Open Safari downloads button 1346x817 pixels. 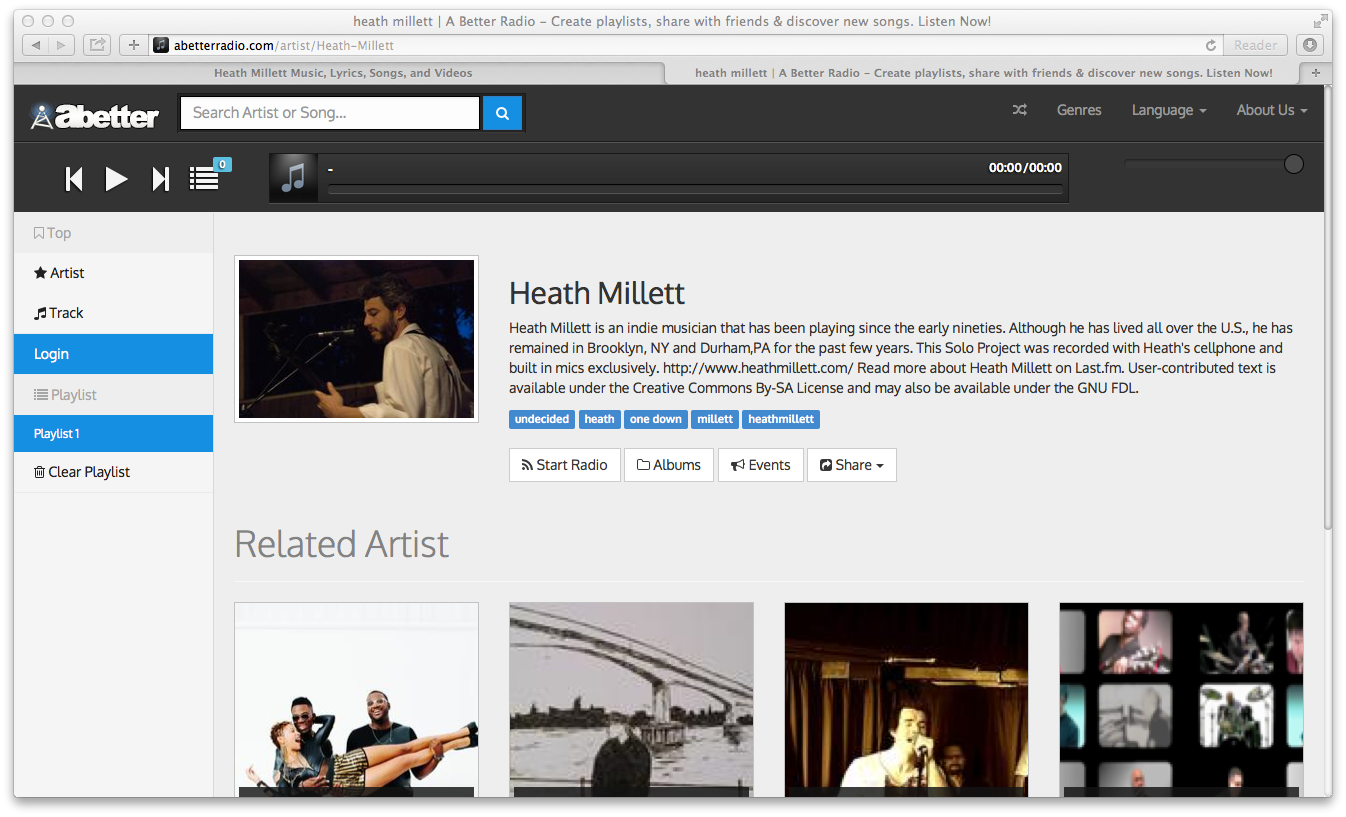coord(1310,45)
